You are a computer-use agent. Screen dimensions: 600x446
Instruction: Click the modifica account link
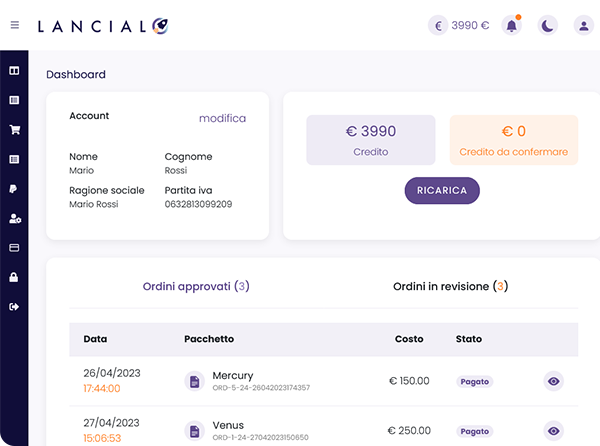222,118
